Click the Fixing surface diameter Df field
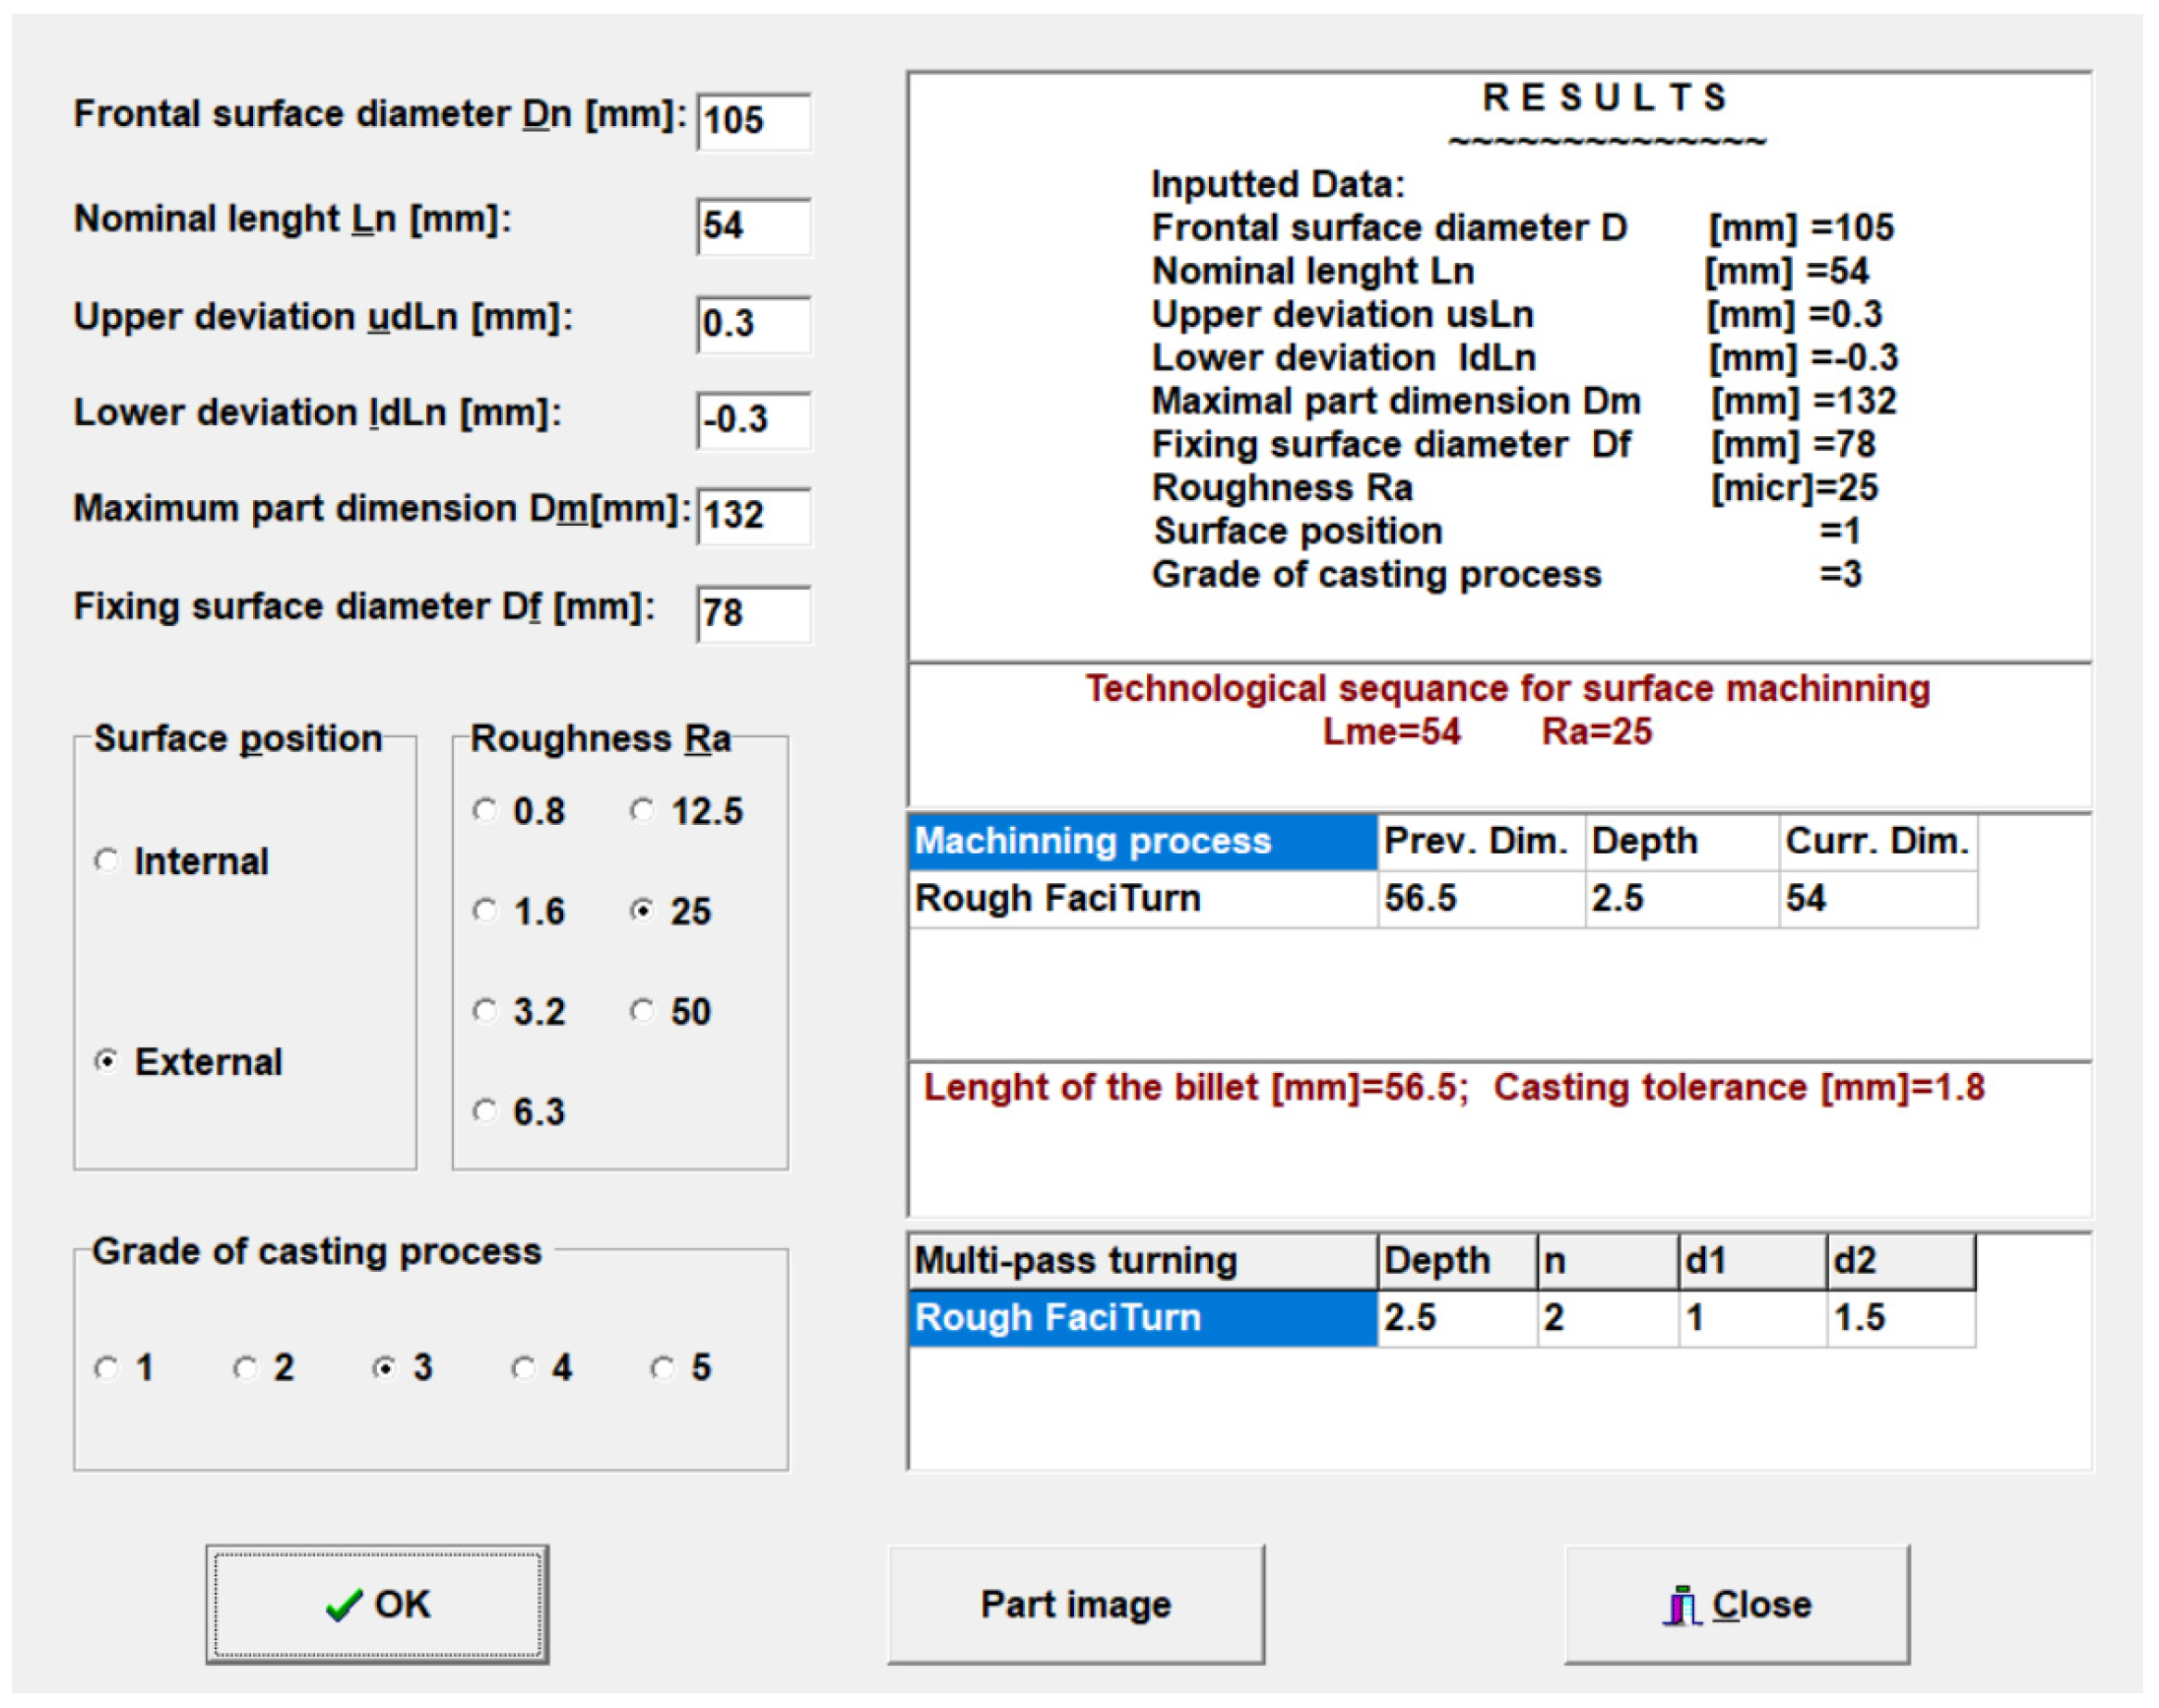 753,613
